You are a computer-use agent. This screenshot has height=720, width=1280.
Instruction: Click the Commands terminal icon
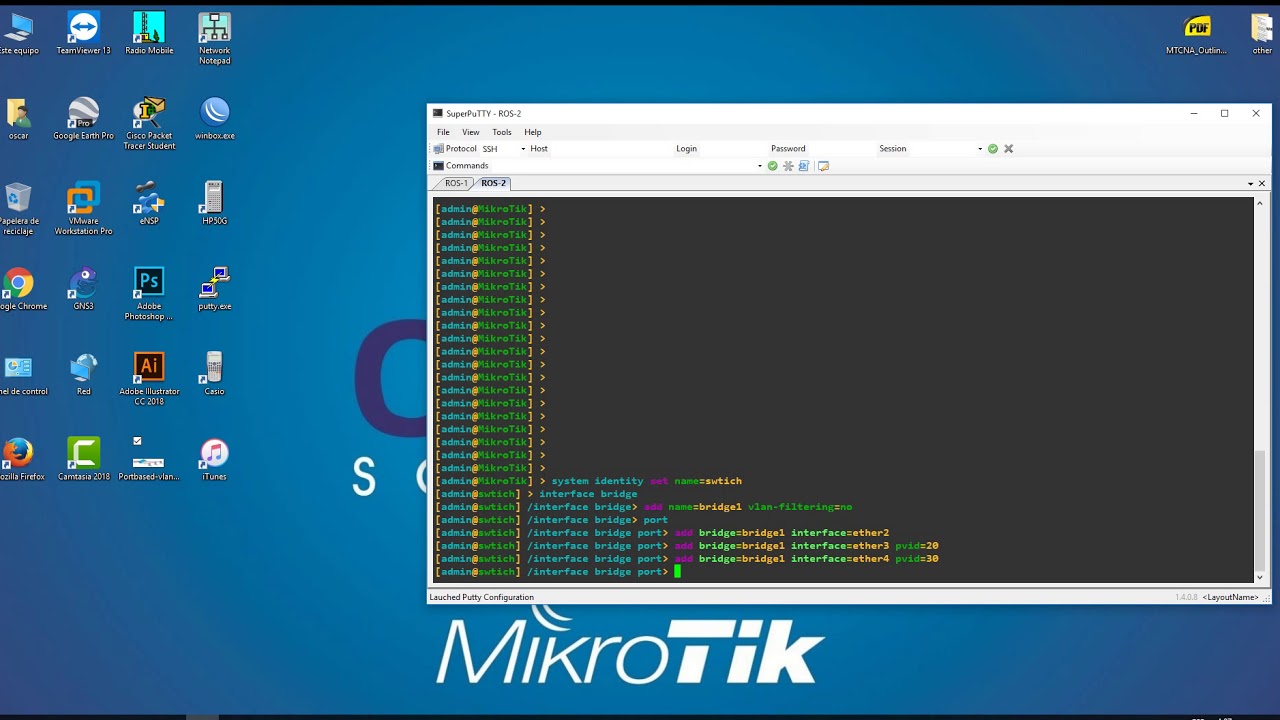(438, 166)
